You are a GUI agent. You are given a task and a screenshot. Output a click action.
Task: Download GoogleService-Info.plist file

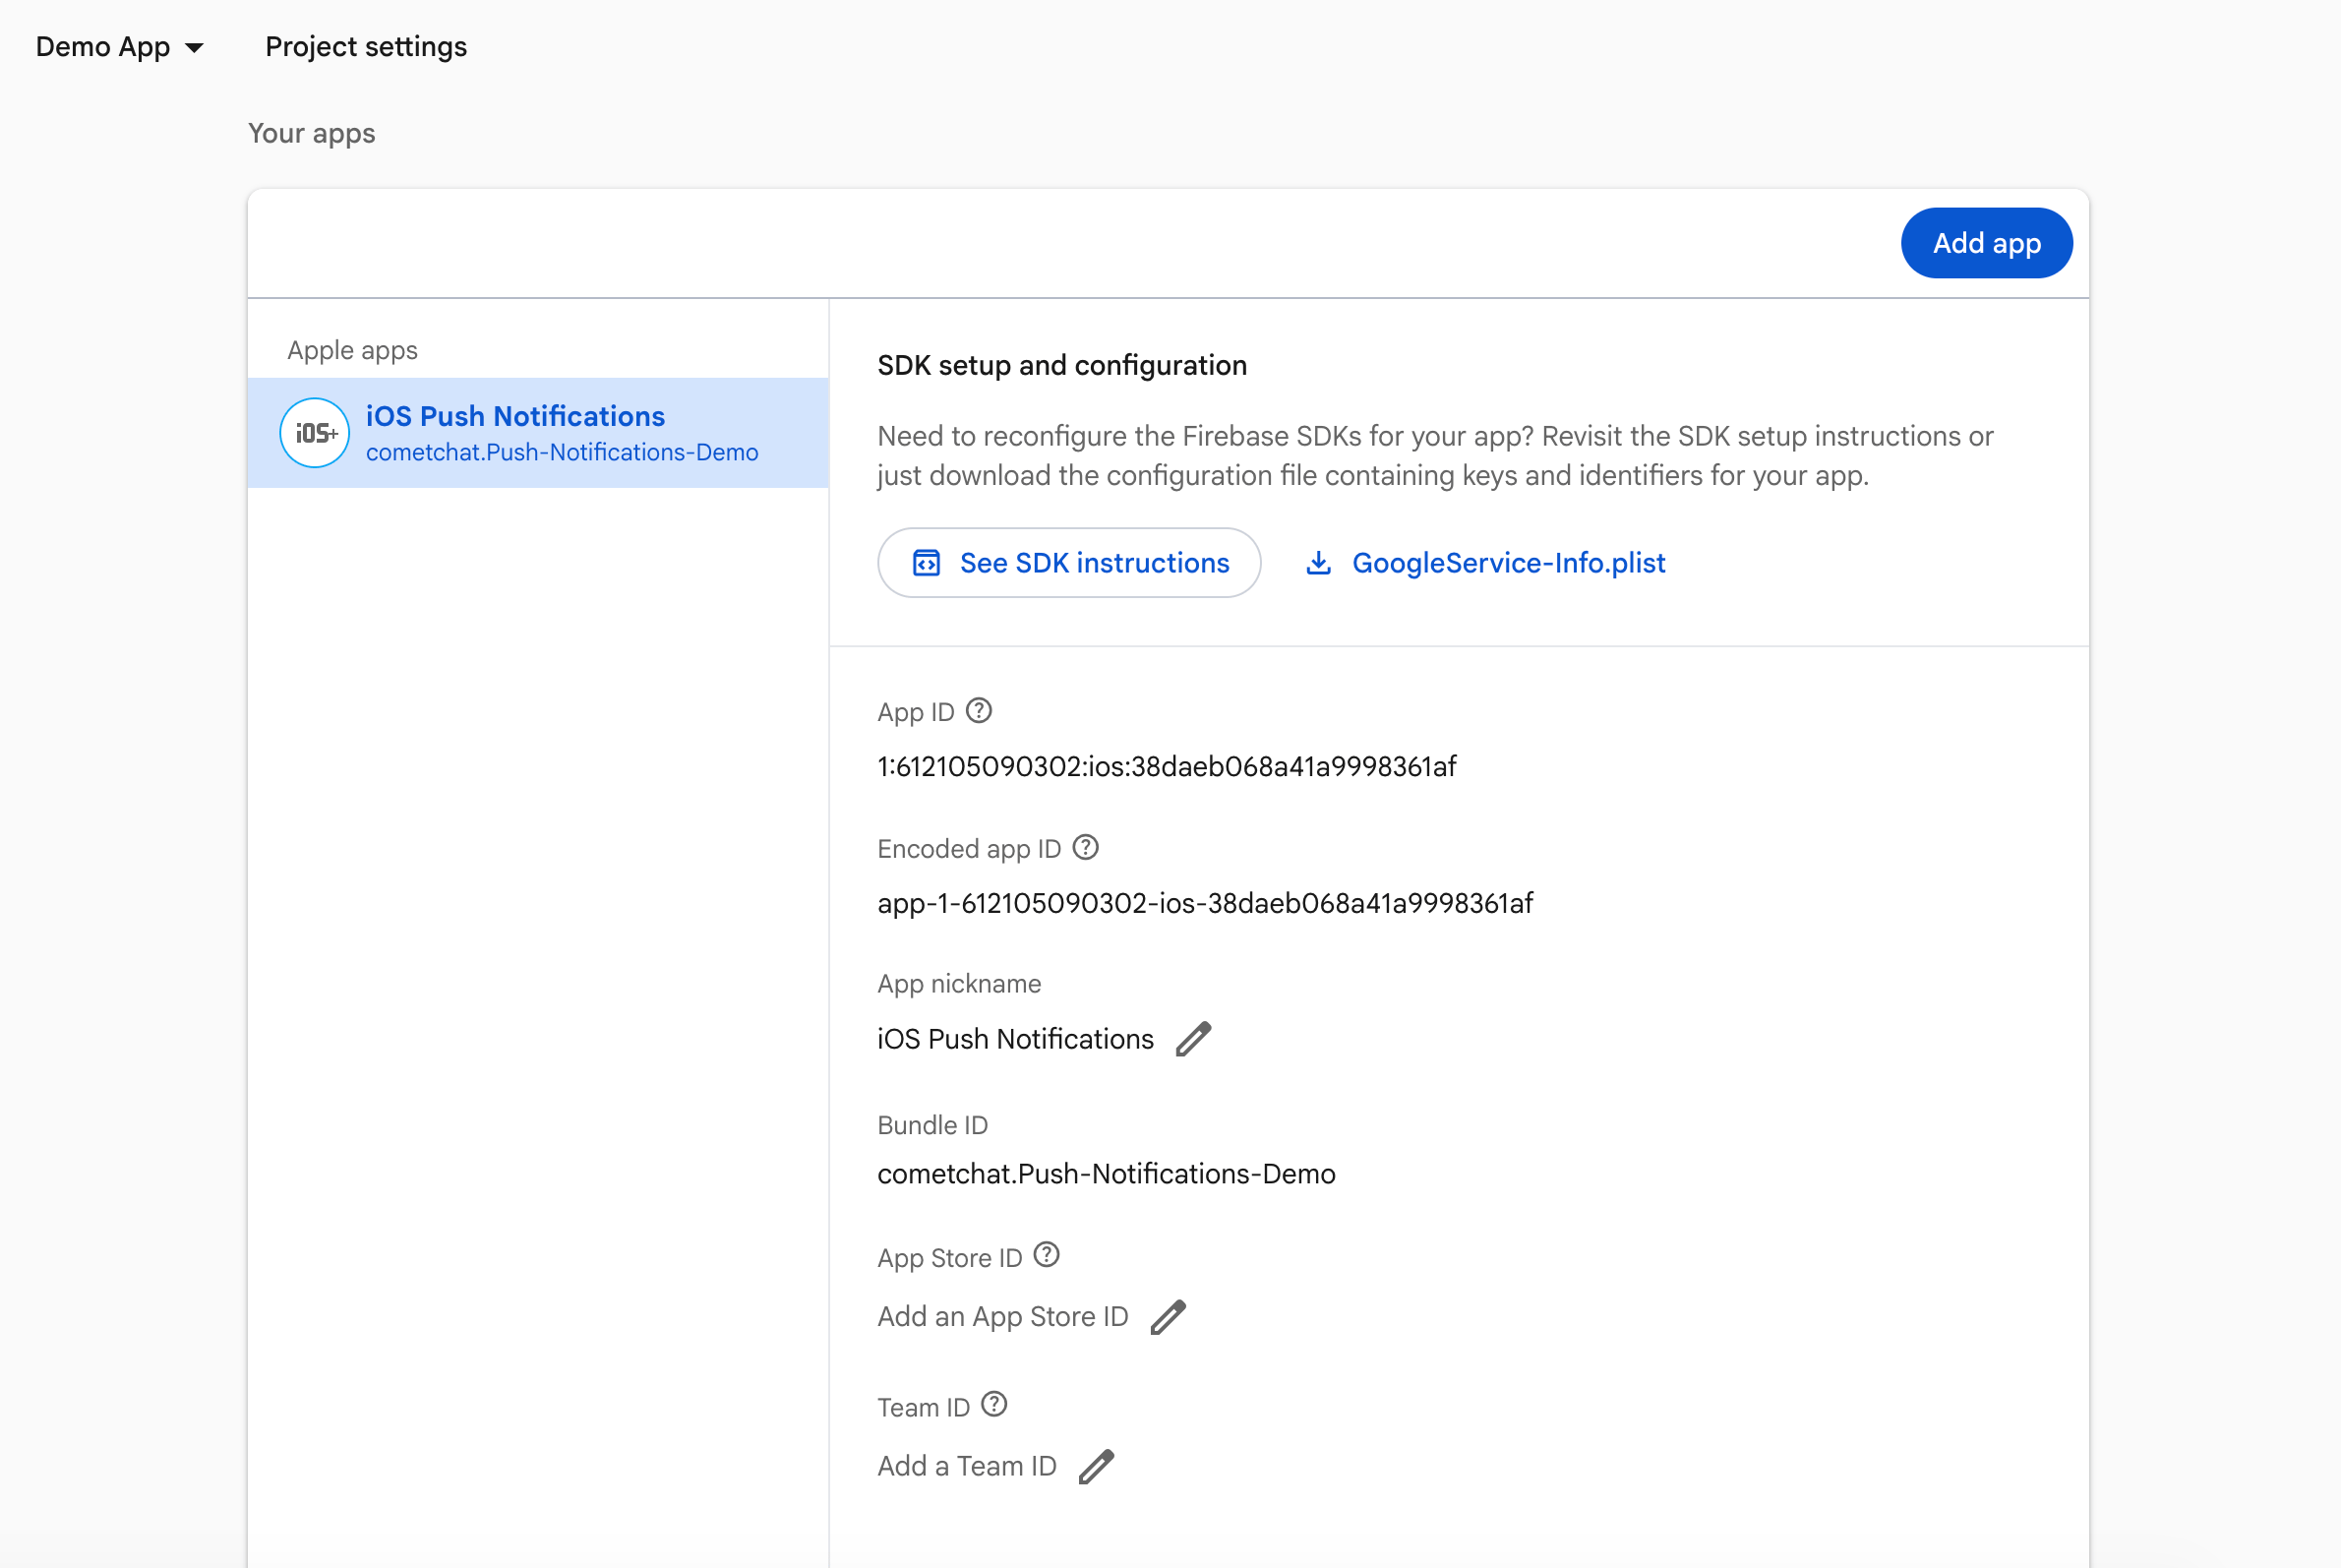tap(1486, 563)
